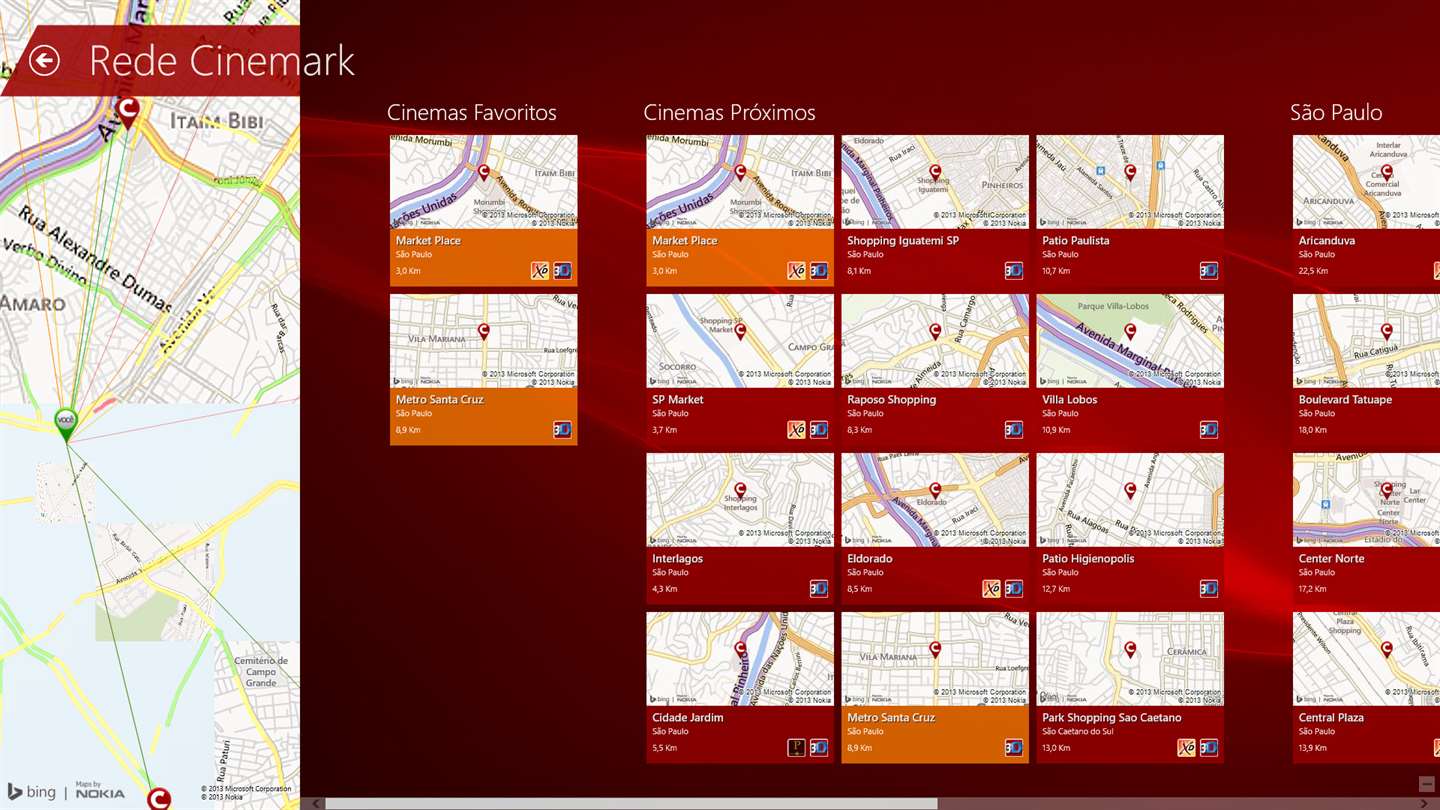Click 3D icon on Metro Santa Cruz in Cinemas Favoritos
The height and width of the screenshot is (810, 1440).
click(563, 430)
